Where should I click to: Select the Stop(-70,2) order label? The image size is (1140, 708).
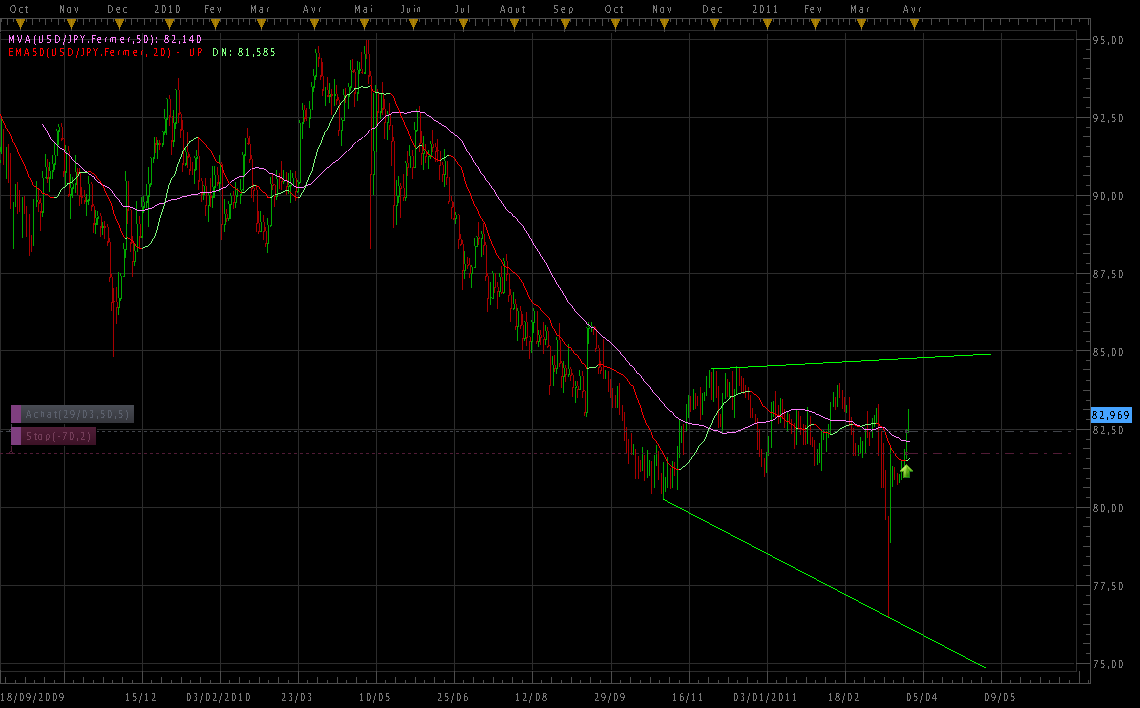[59, 436]
